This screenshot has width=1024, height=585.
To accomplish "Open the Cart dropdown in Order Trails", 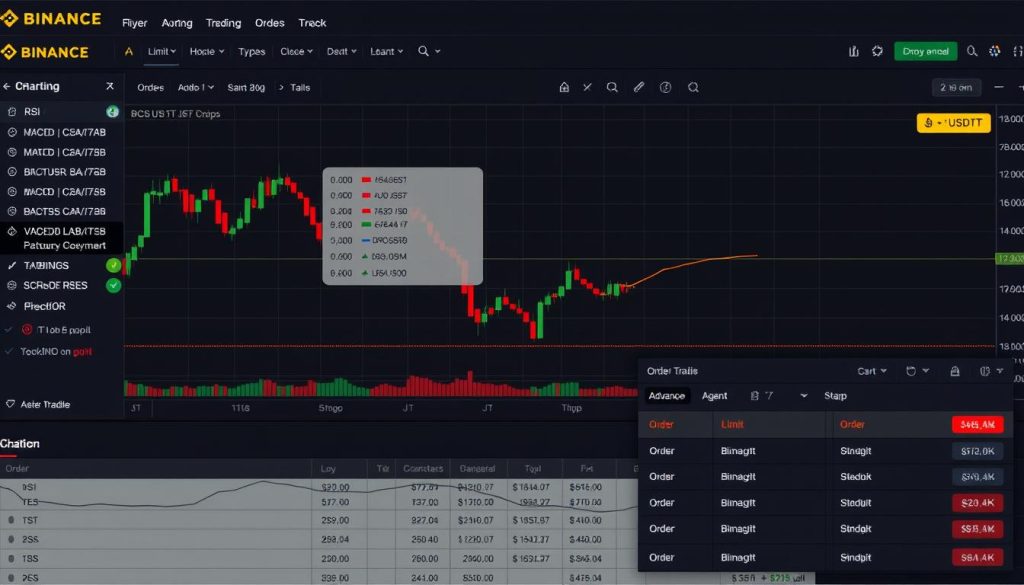I will tap(872, 371).
